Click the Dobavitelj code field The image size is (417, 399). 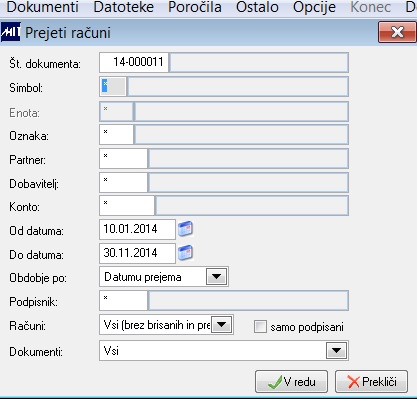click(x=123, y=182)
